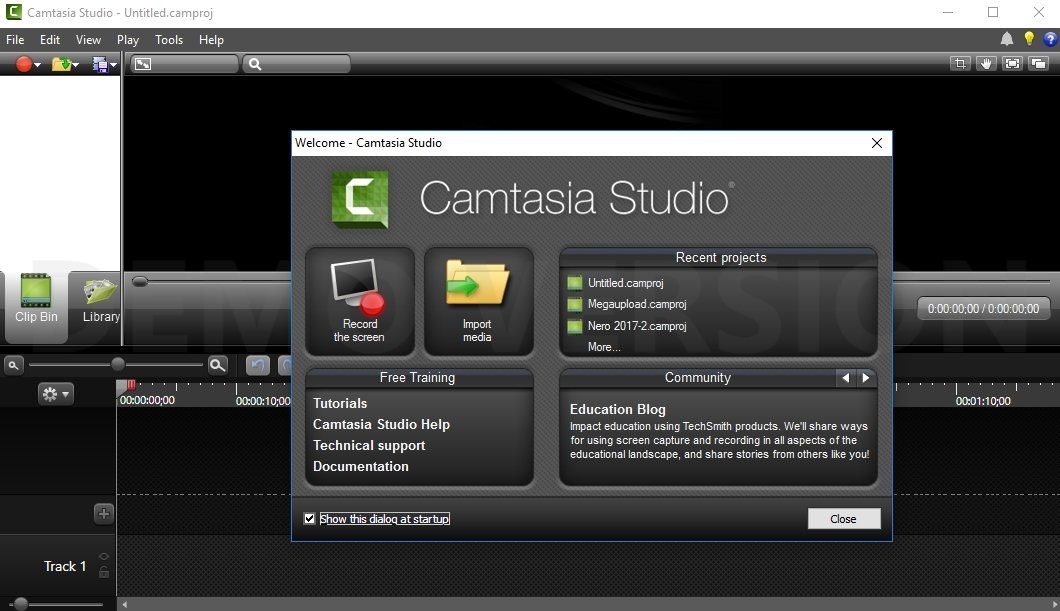Open the Tools menu
This screenshot has height=611, width=1060.
[x=168, y=40]
